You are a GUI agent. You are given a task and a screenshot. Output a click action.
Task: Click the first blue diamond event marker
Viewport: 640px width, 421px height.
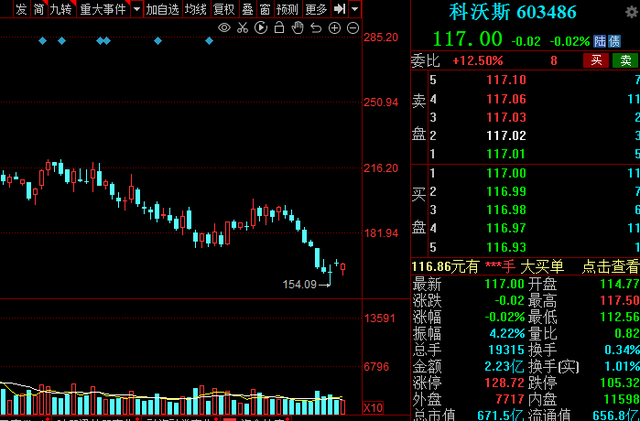click(x=42, y=40)
